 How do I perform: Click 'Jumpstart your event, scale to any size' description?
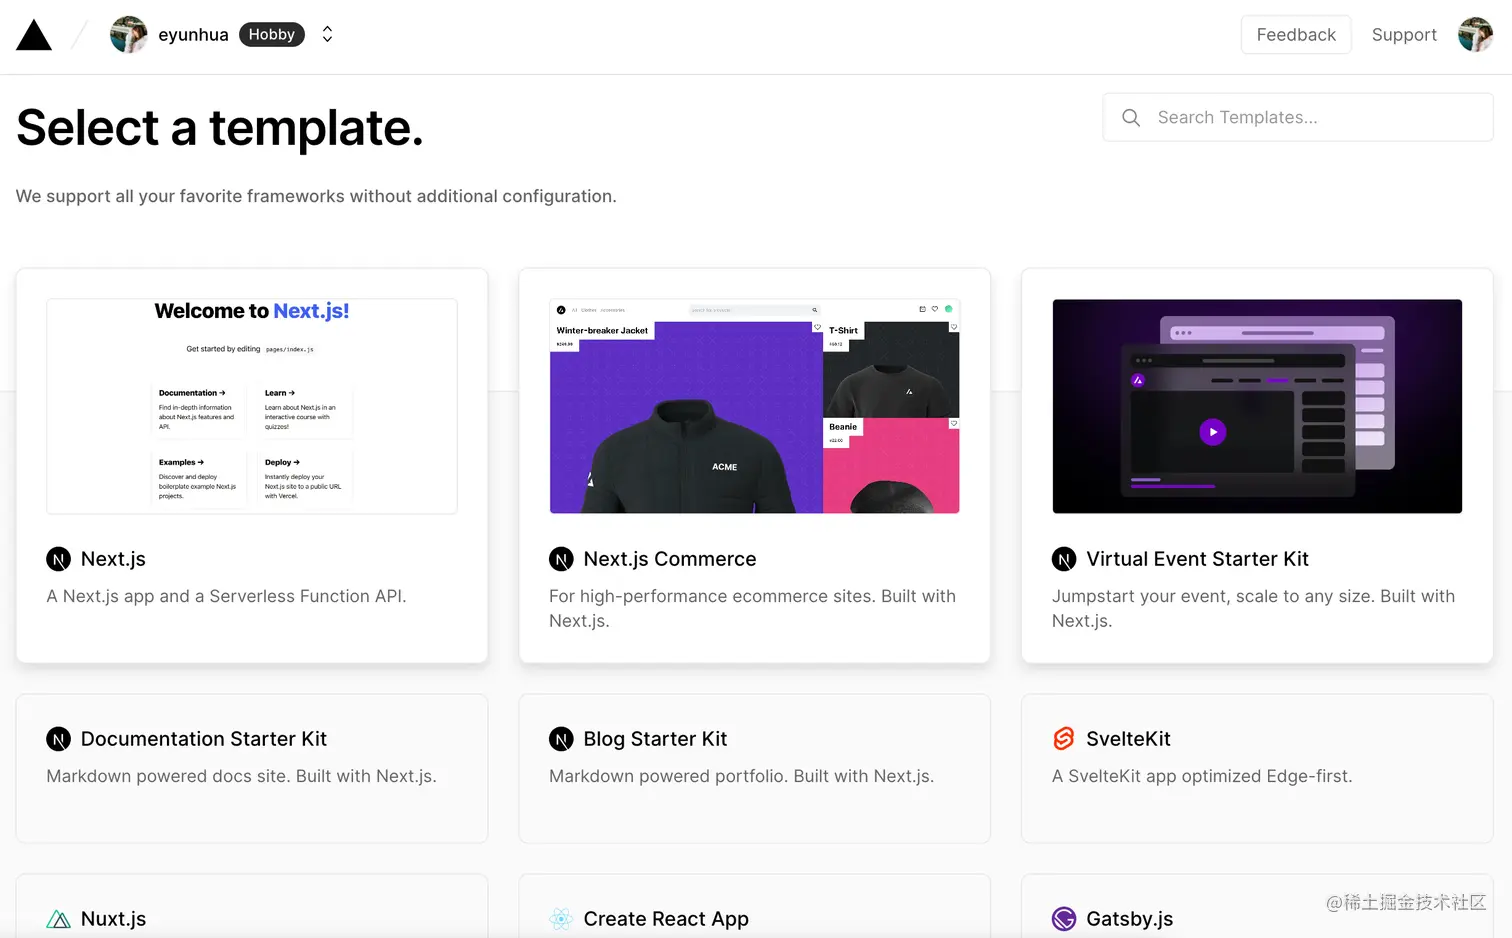click(x=1253, y=608)
